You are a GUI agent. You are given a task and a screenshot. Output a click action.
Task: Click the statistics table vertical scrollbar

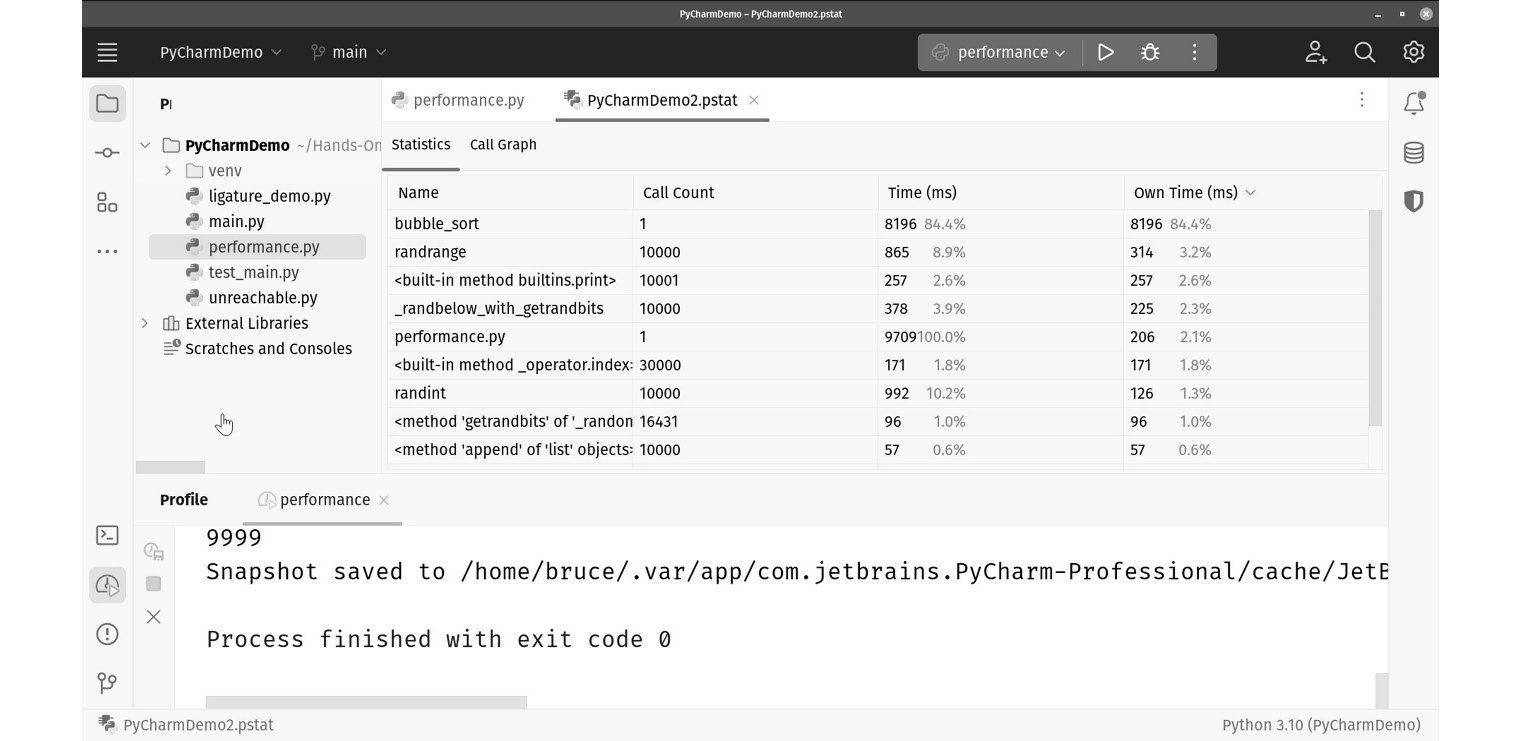coord(1375,318)
